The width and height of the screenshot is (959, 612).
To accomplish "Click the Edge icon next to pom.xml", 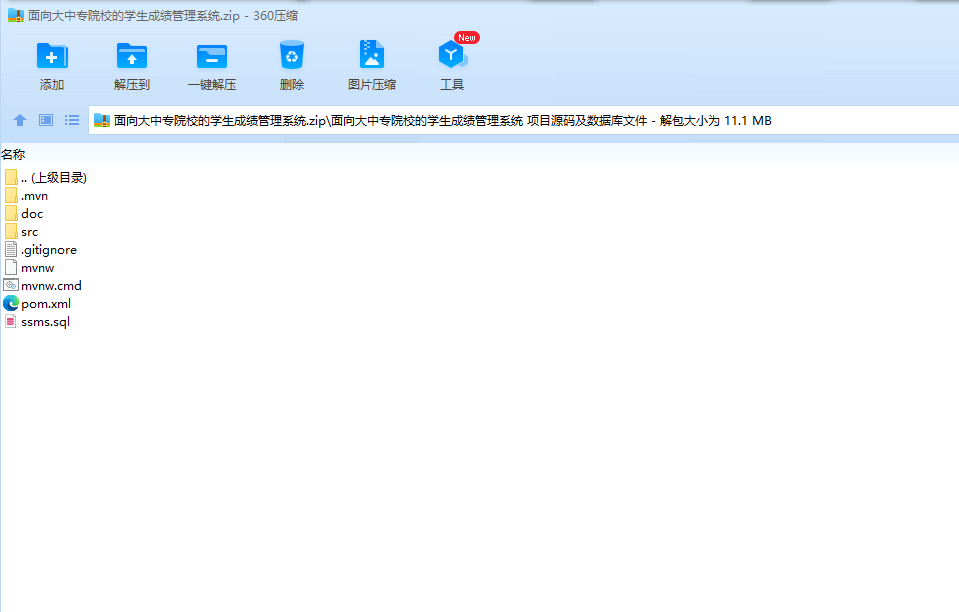I will pos(11,303).
